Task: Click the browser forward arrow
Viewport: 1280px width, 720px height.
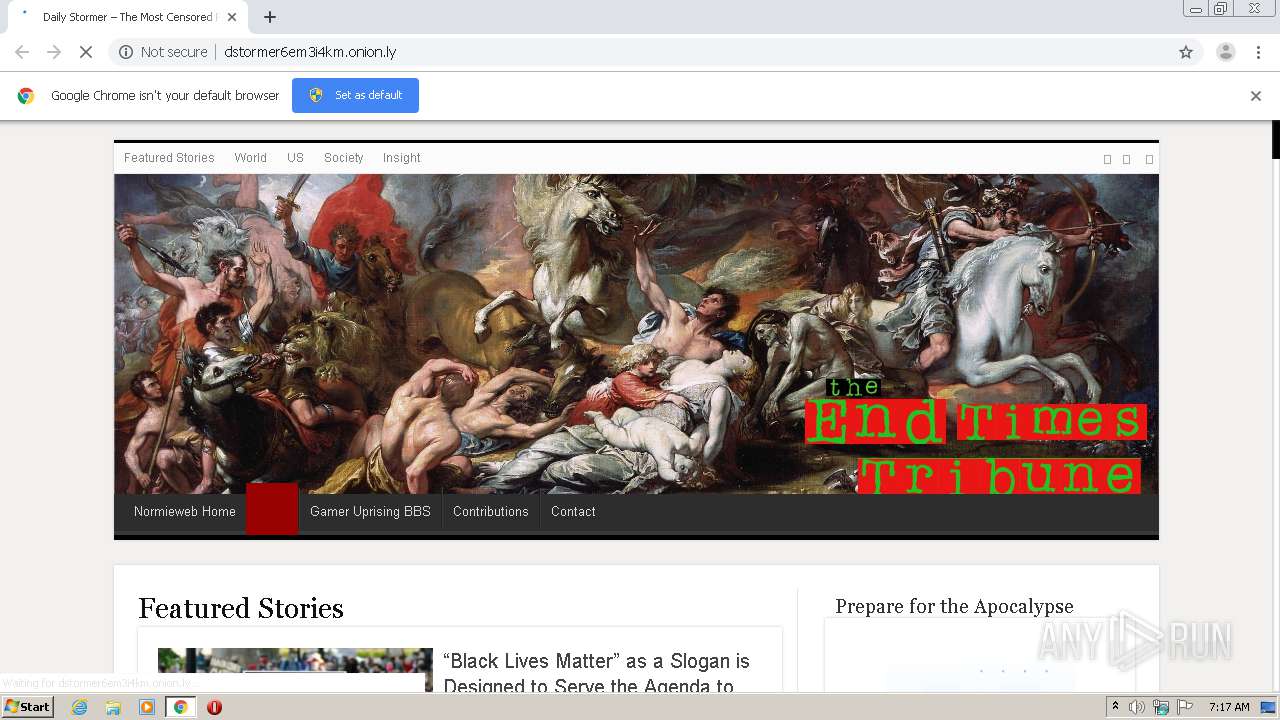Action: coord(54,52)
